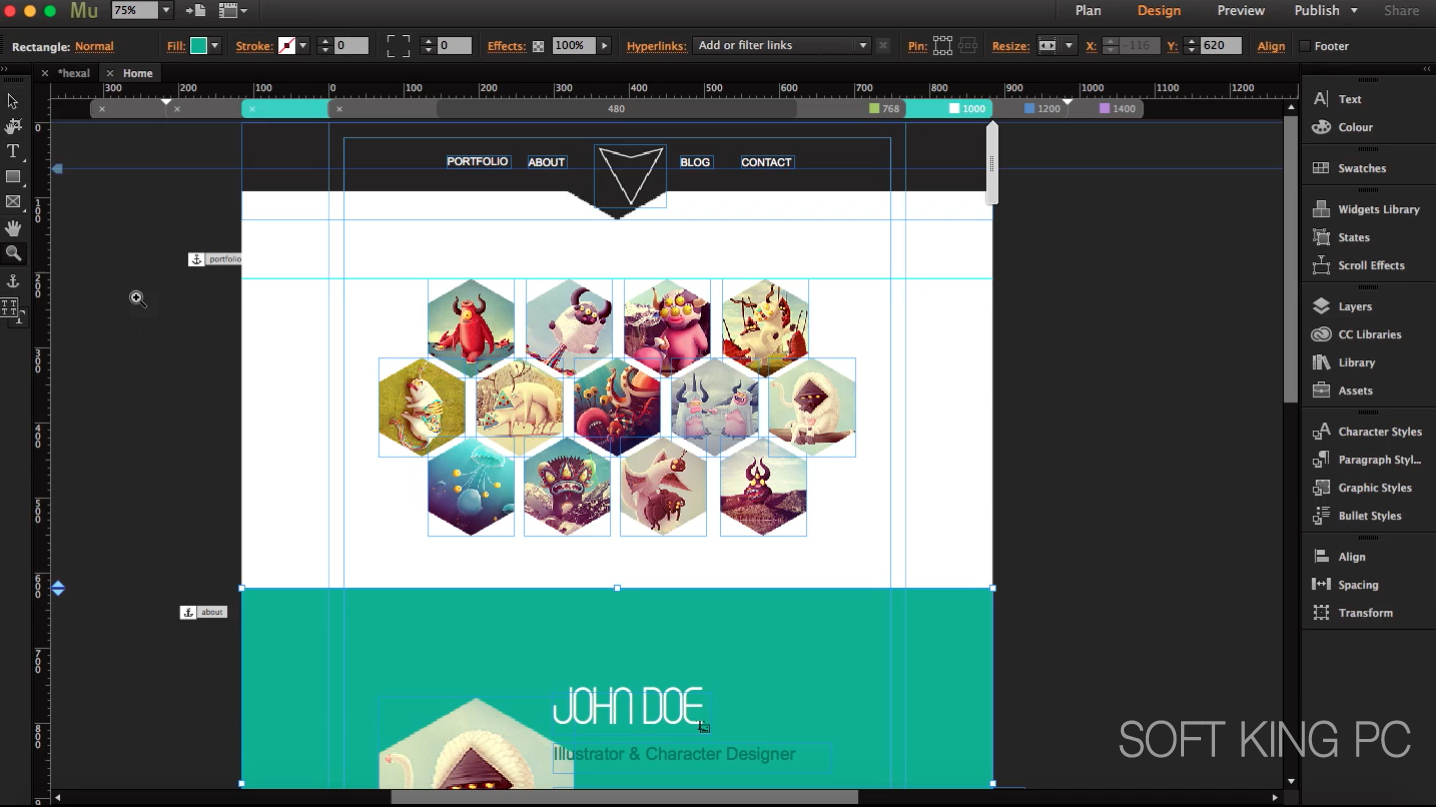This screenshot has height=807, width=1436.
Task: Select the Crop tool
Action: (13, 126)
